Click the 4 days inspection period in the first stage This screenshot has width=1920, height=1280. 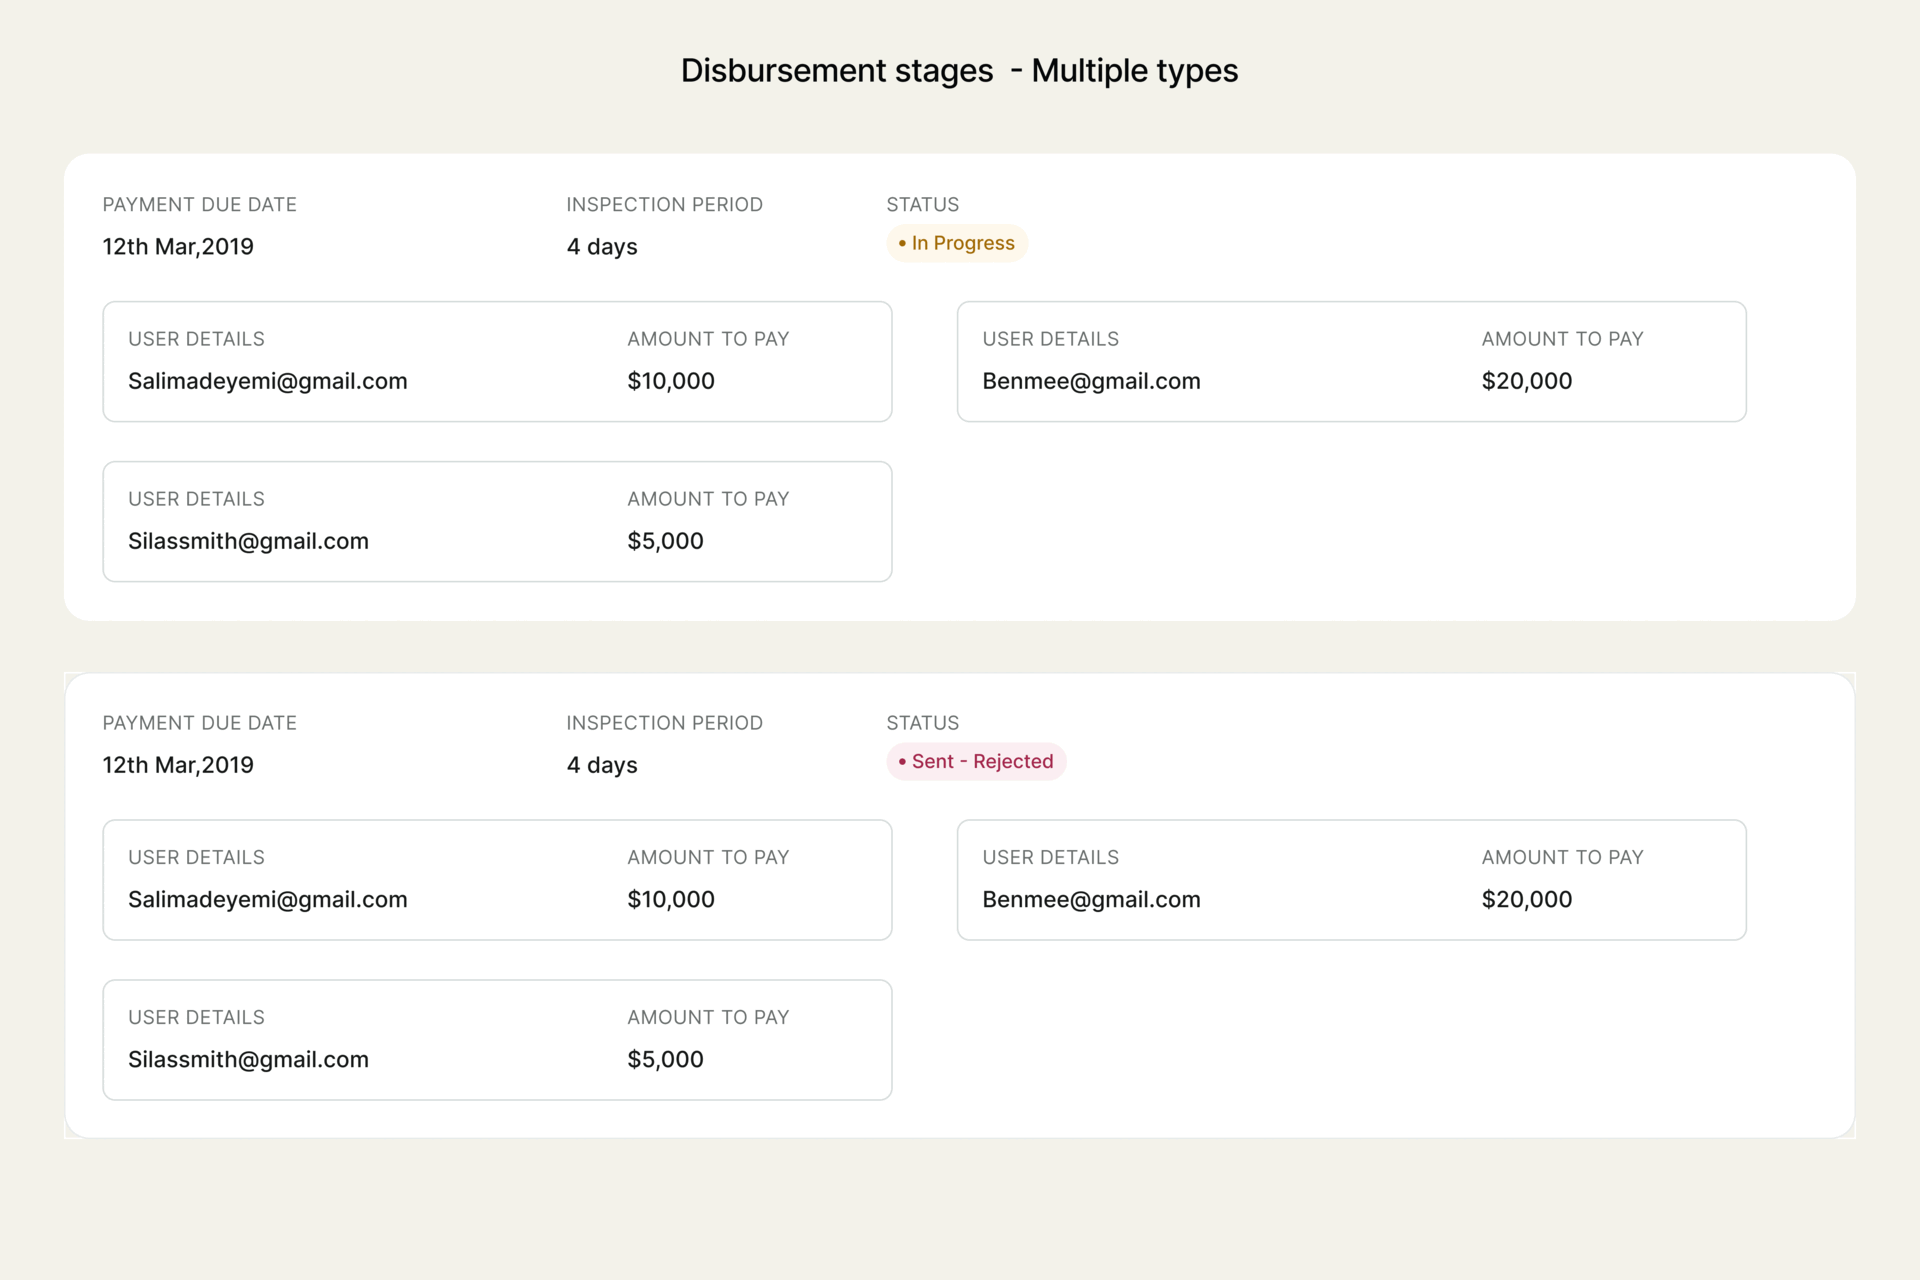click(601, 247)
